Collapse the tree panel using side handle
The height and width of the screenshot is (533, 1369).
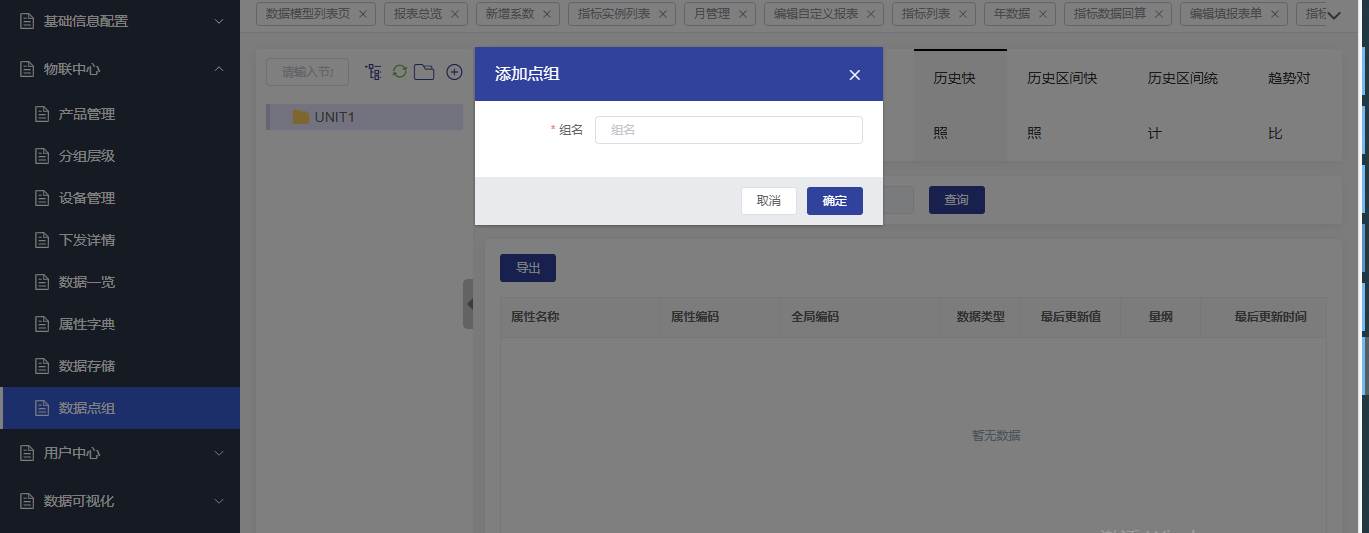pos(468,304)
